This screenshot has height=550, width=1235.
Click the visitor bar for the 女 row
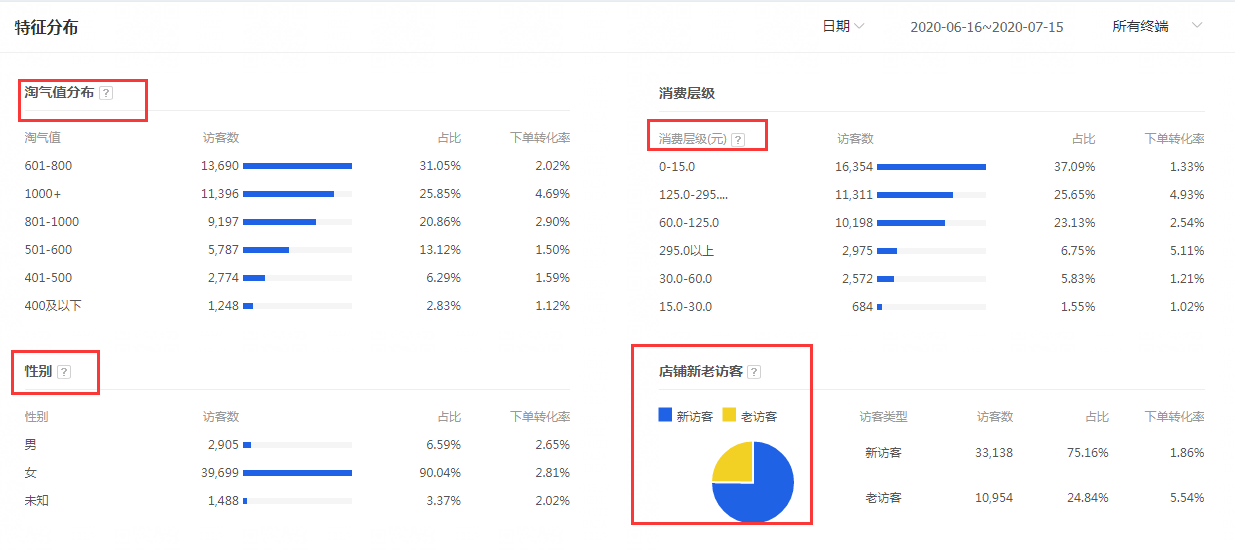(x=297, y=473)
